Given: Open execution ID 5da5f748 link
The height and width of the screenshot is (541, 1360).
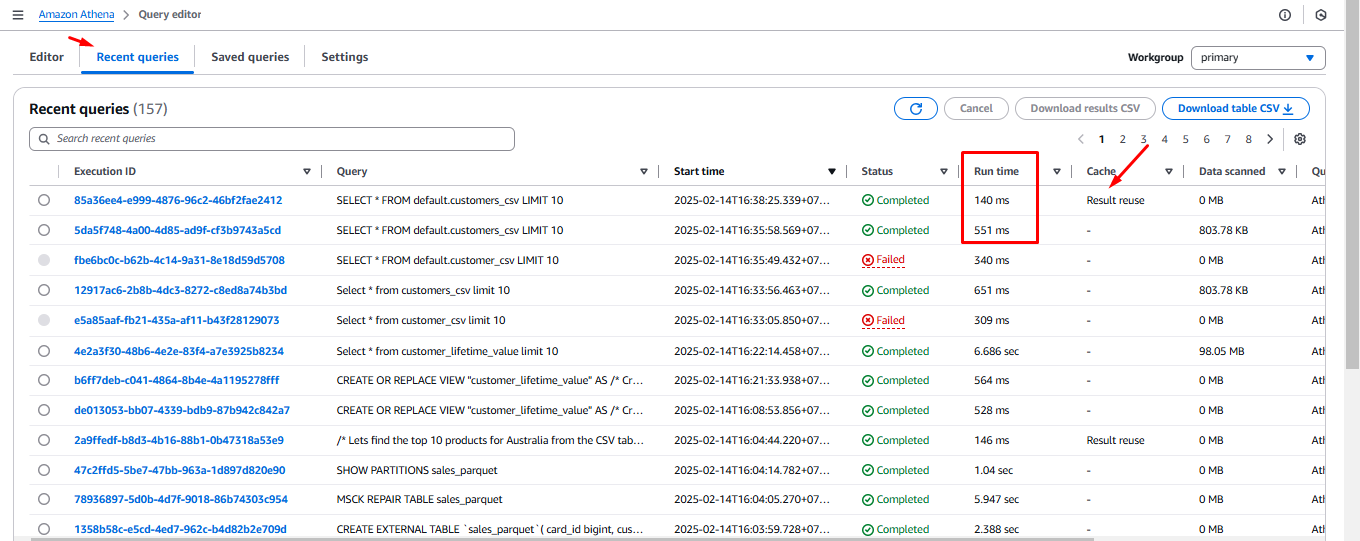Looking at the screenshot, I should coord(177,230).
